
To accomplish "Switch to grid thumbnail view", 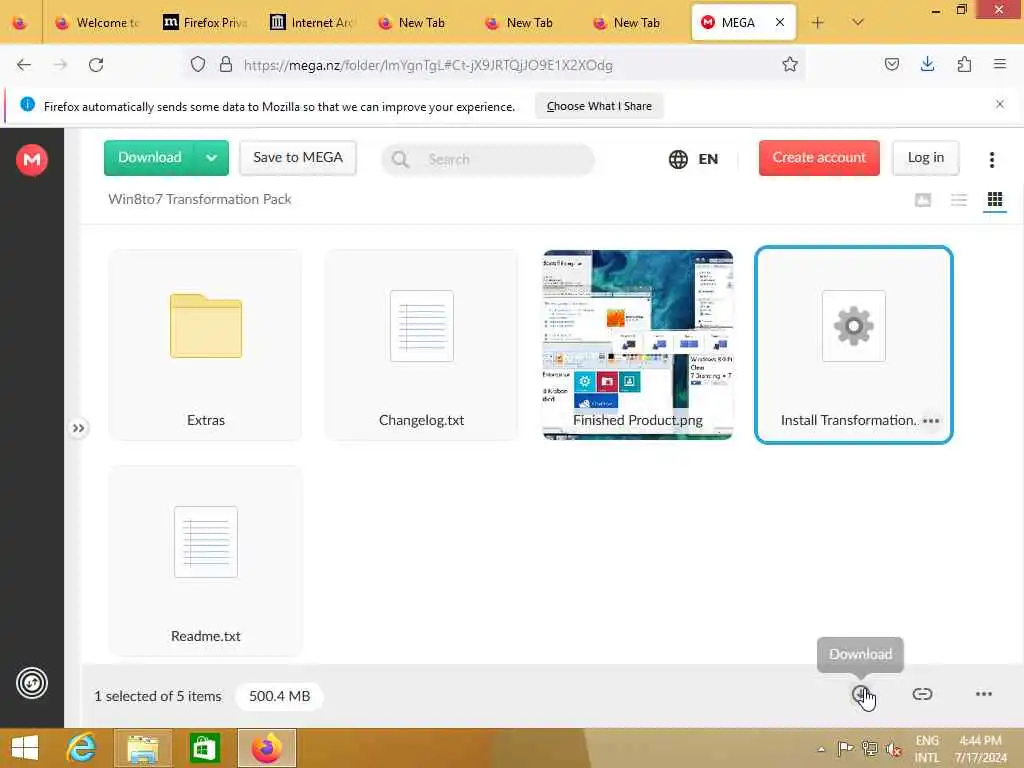I will tap(995, 200).
